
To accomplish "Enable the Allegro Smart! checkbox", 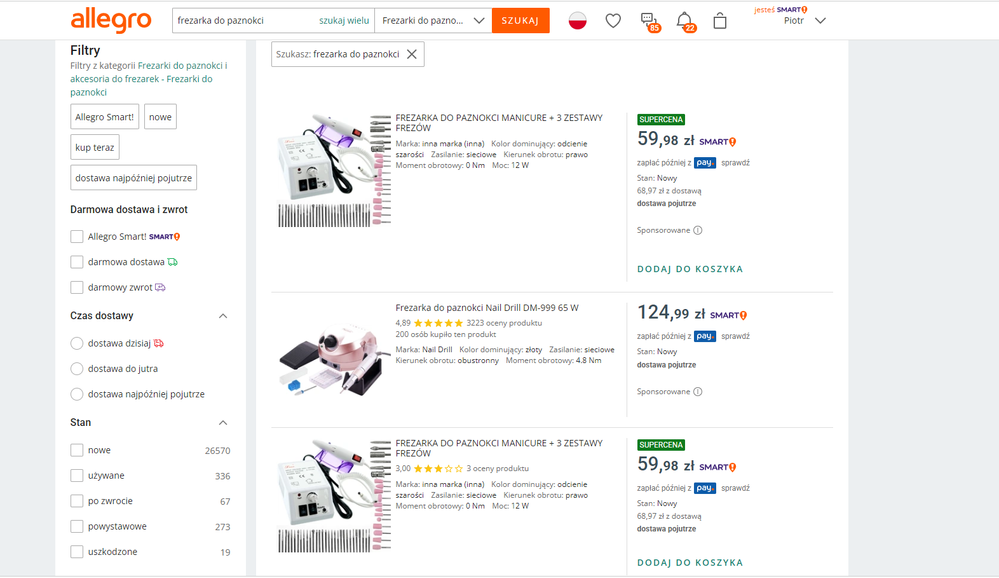I will (x=77, y=237).
